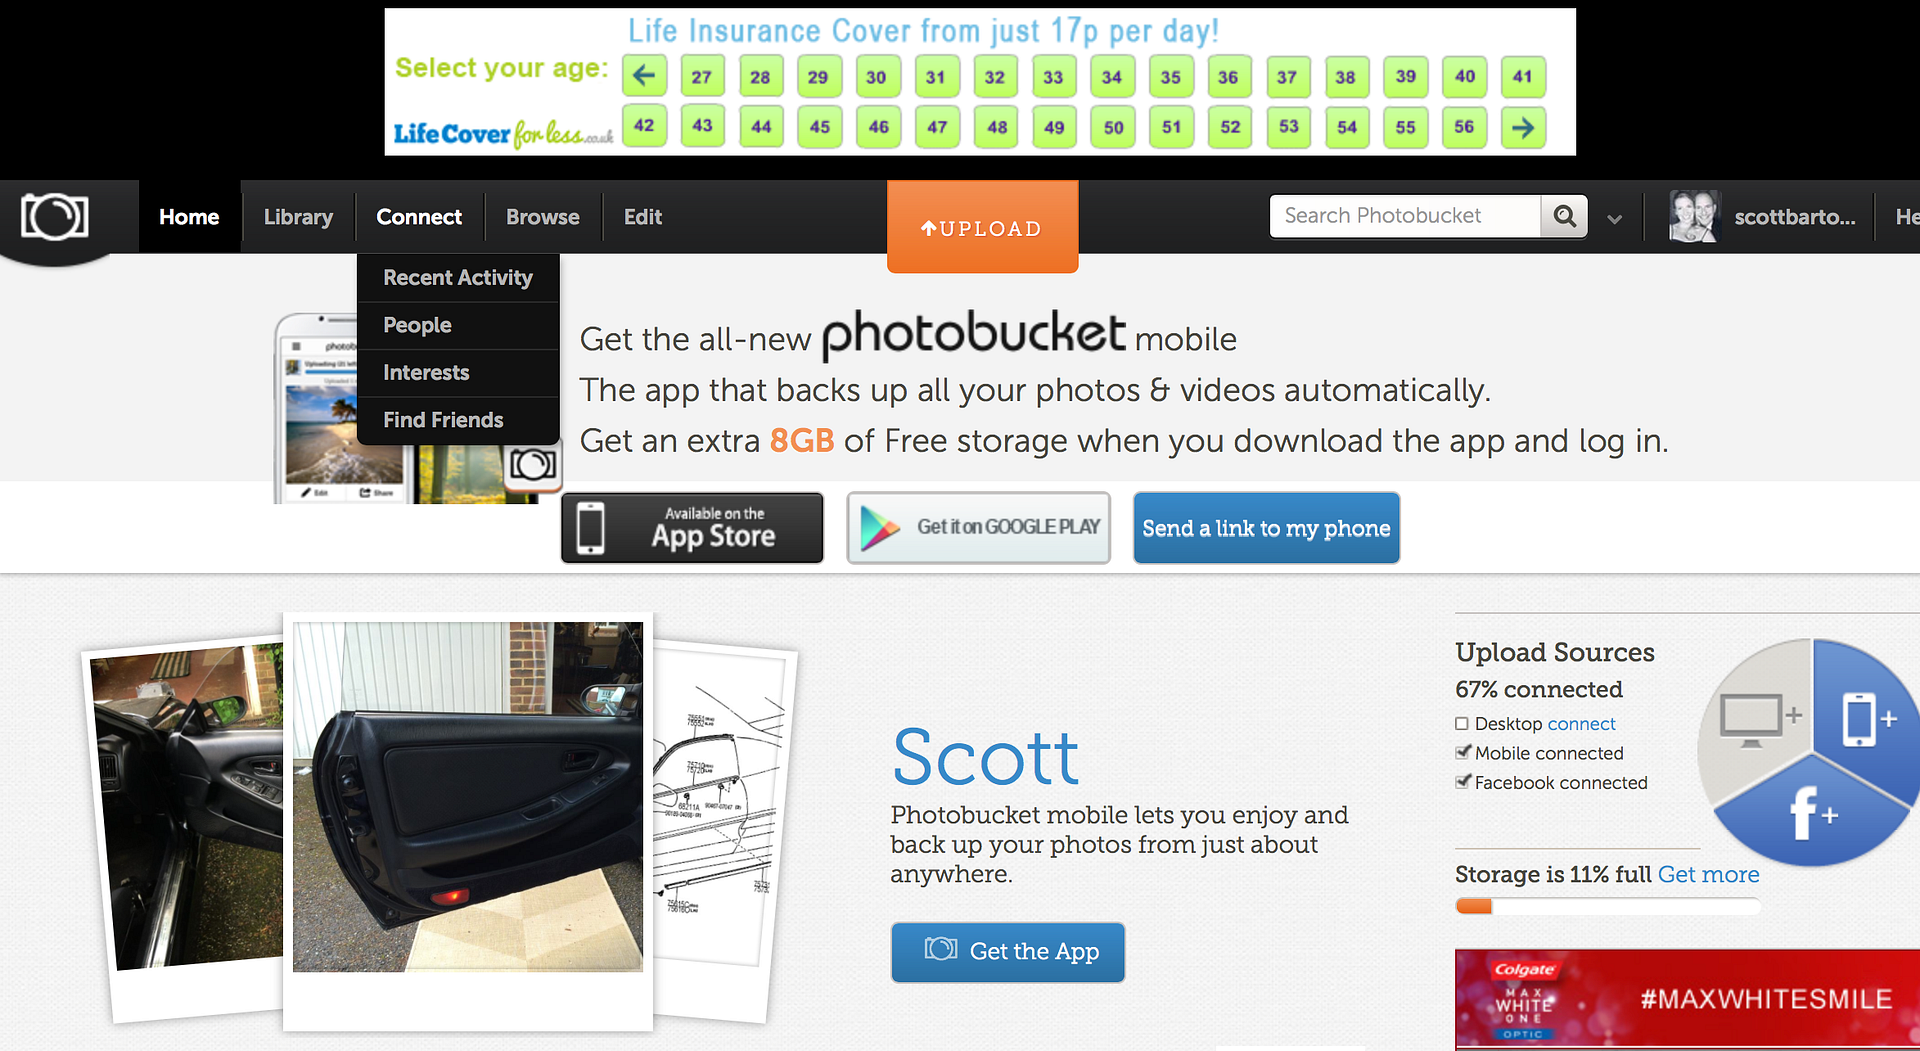
Task: Click the right arrow in age ad
Action: (1523, 127)
